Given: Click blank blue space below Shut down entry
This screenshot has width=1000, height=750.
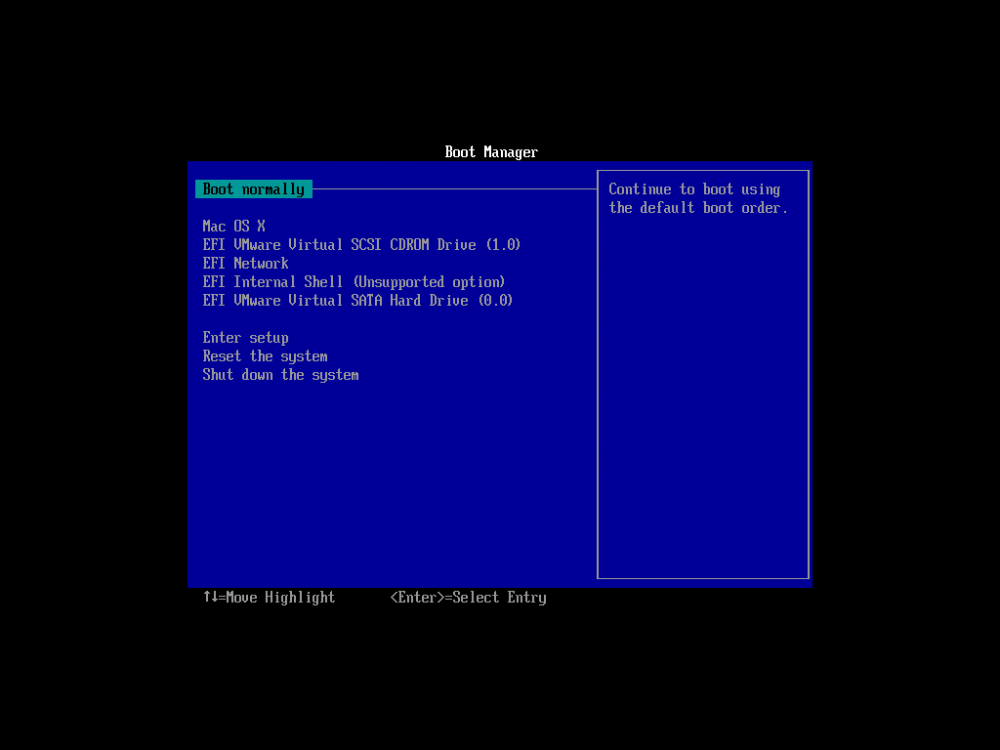Looking at the screenshot, I should click(392, 485).
